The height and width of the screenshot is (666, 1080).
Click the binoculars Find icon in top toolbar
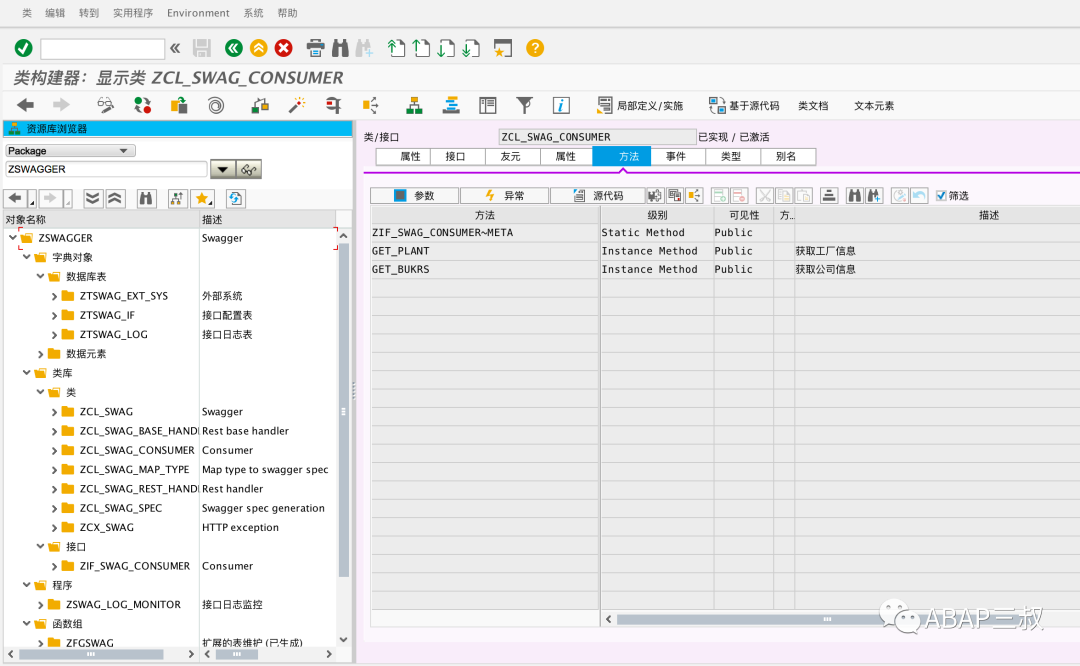tap(340, 48)
